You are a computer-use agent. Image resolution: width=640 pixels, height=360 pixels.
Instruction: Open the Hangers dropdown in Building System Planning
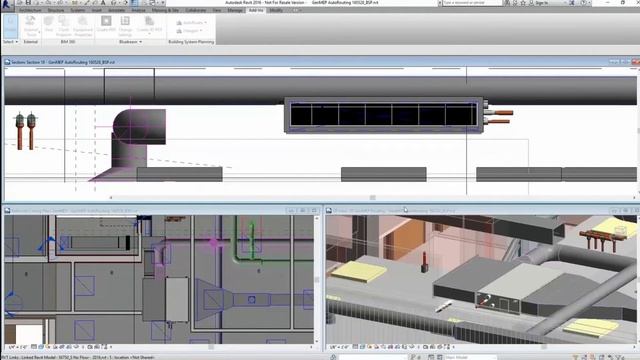pos(189,31)
